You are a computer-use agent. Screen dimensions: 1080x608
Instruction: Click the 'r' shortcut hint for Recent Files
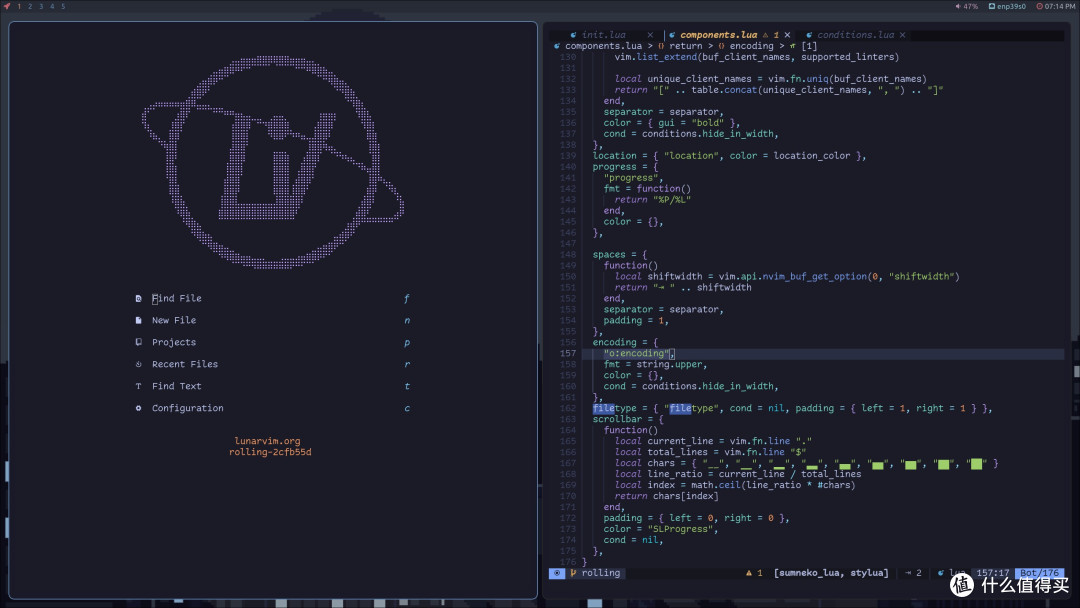[407, 364]
